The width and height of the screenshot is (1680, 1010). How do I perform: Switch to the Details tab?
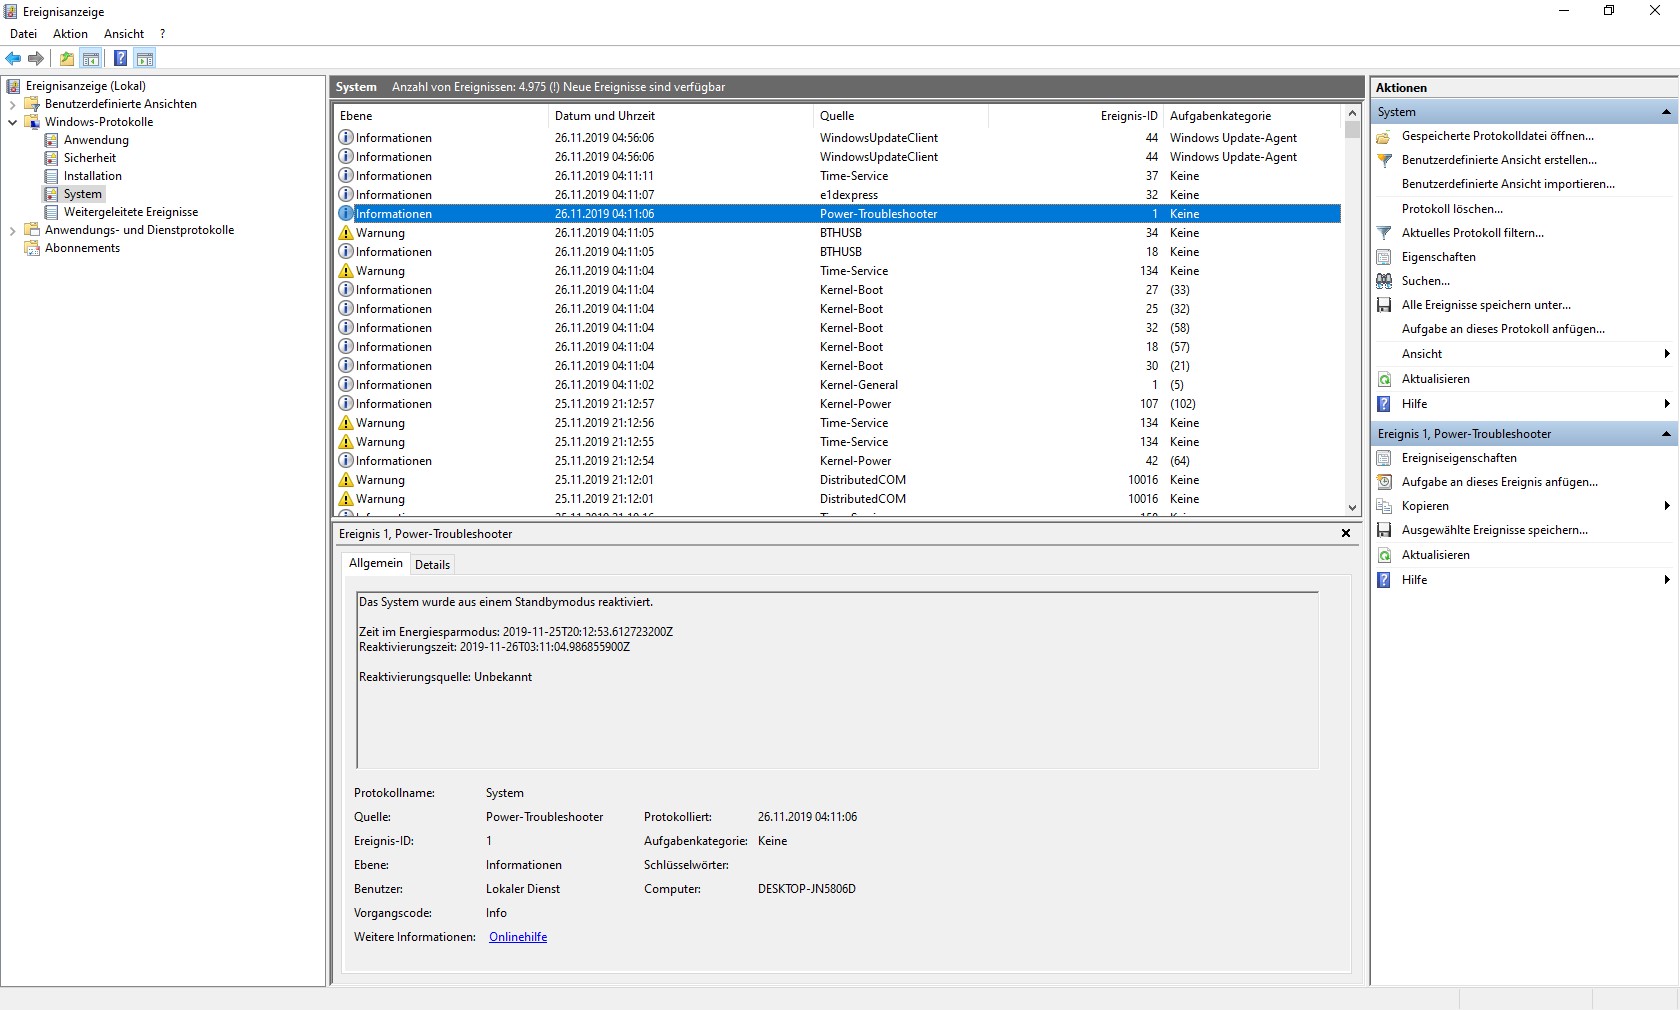(432, 565)
